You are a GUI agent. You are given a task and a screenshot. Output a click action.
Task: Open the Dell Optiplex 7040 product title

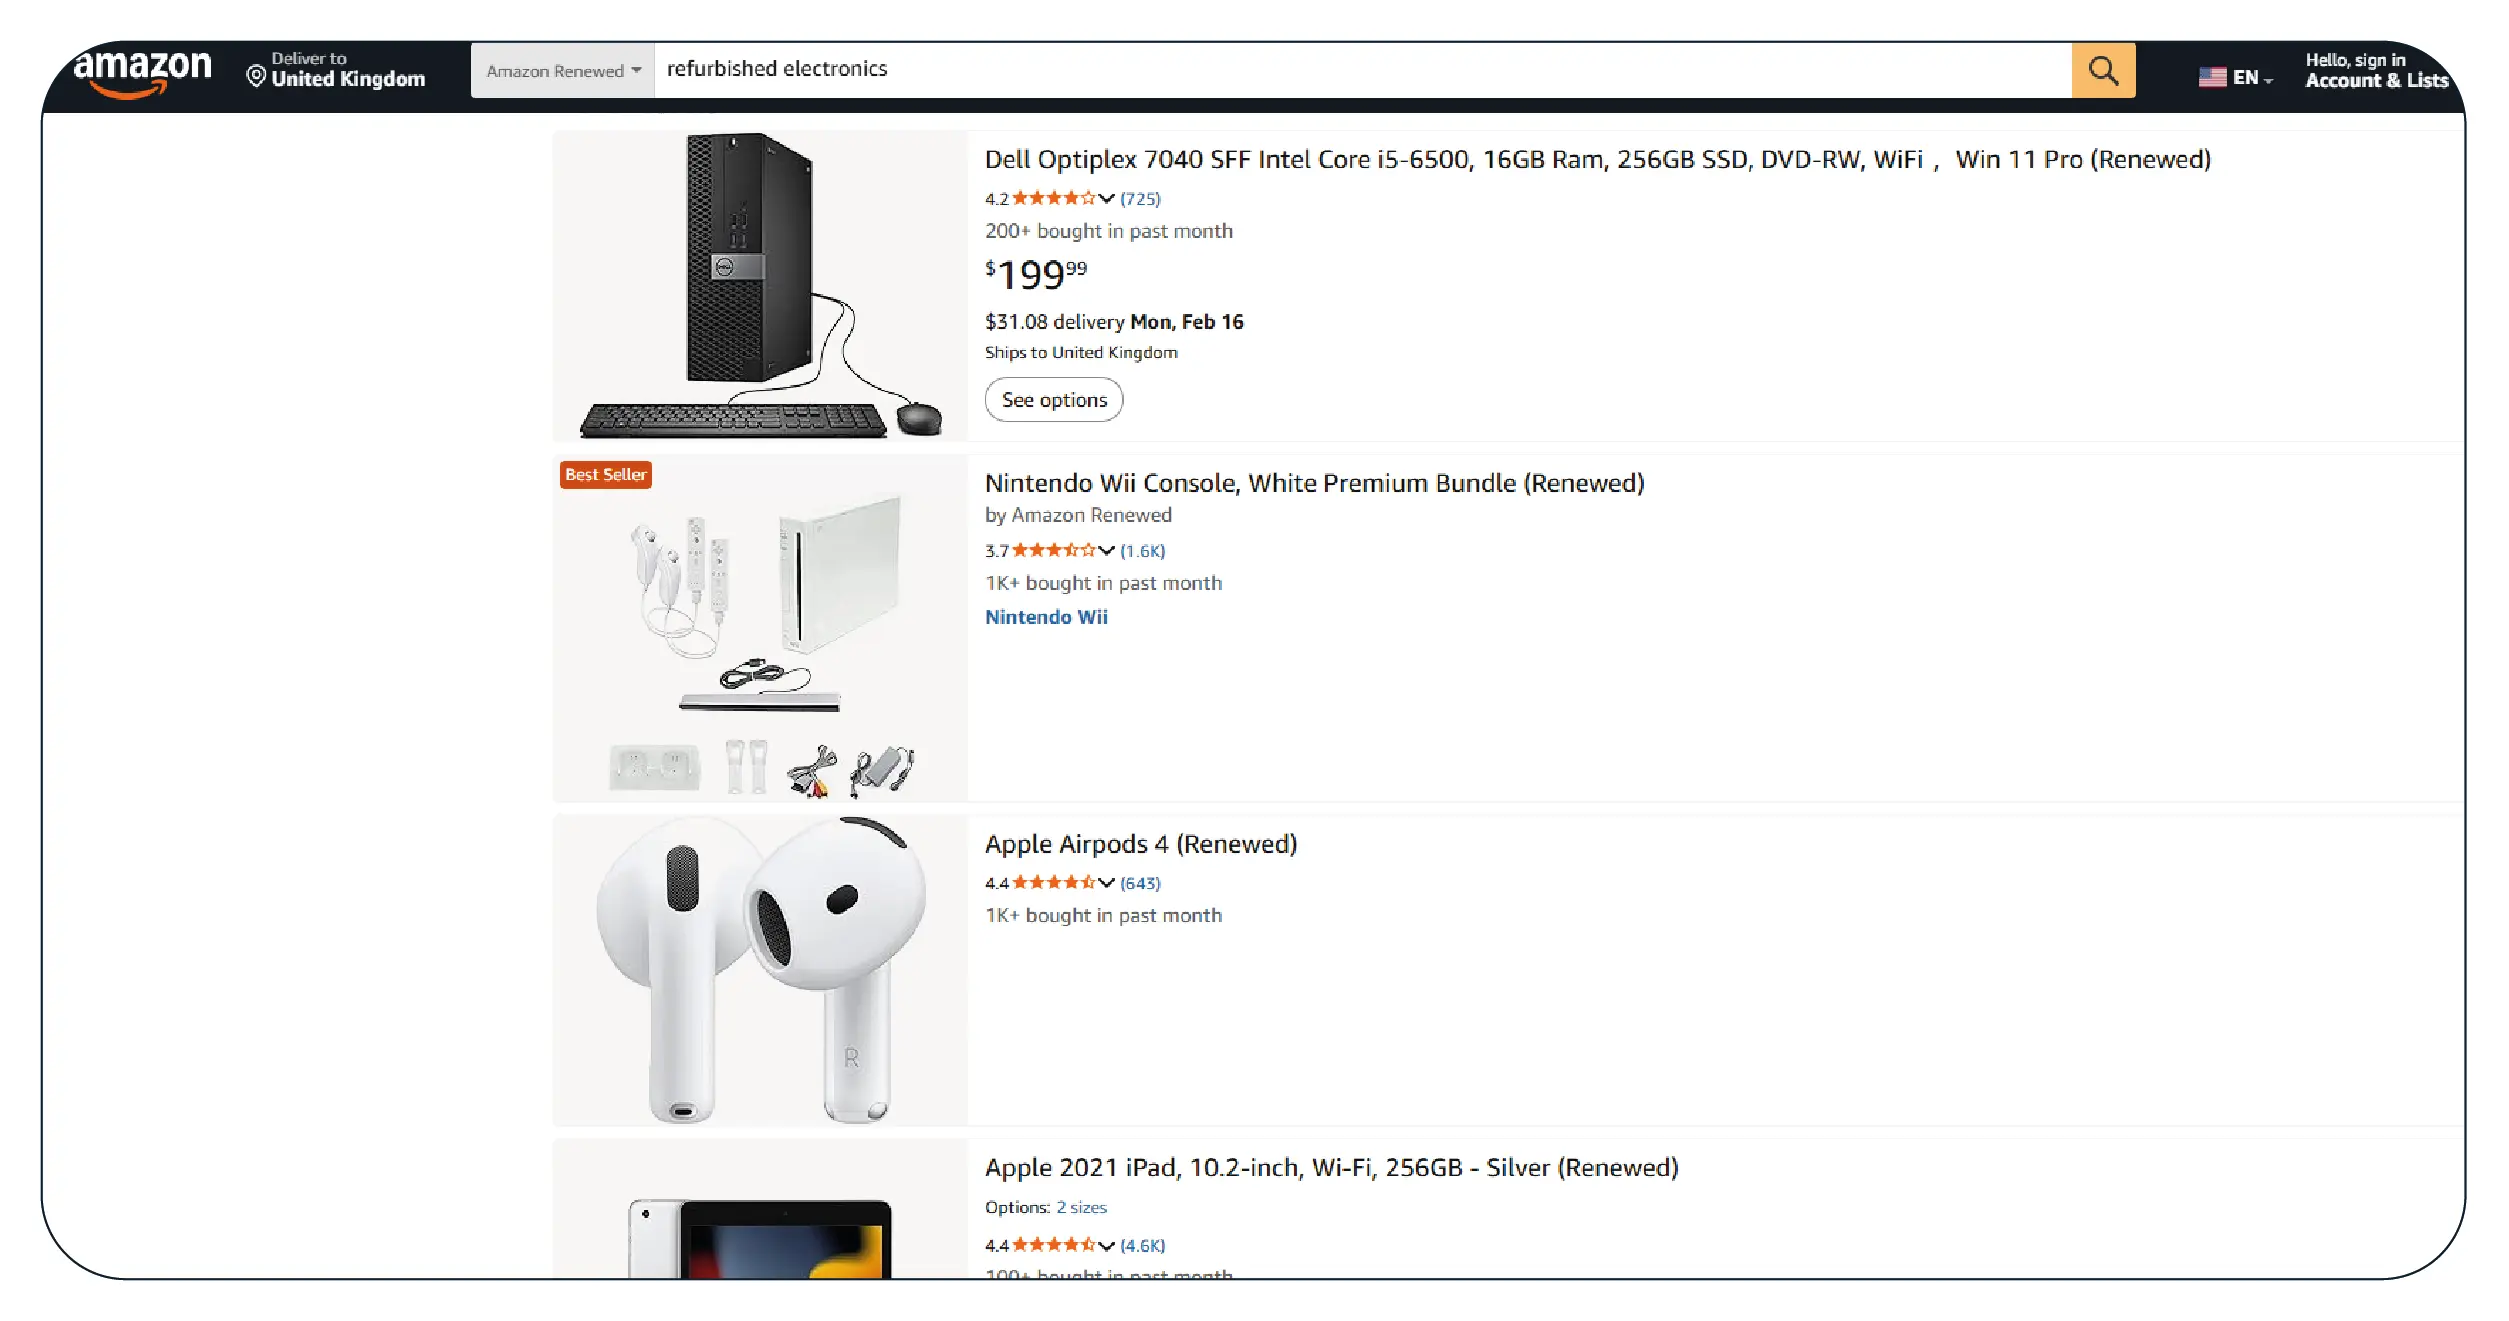point(1597,160)
